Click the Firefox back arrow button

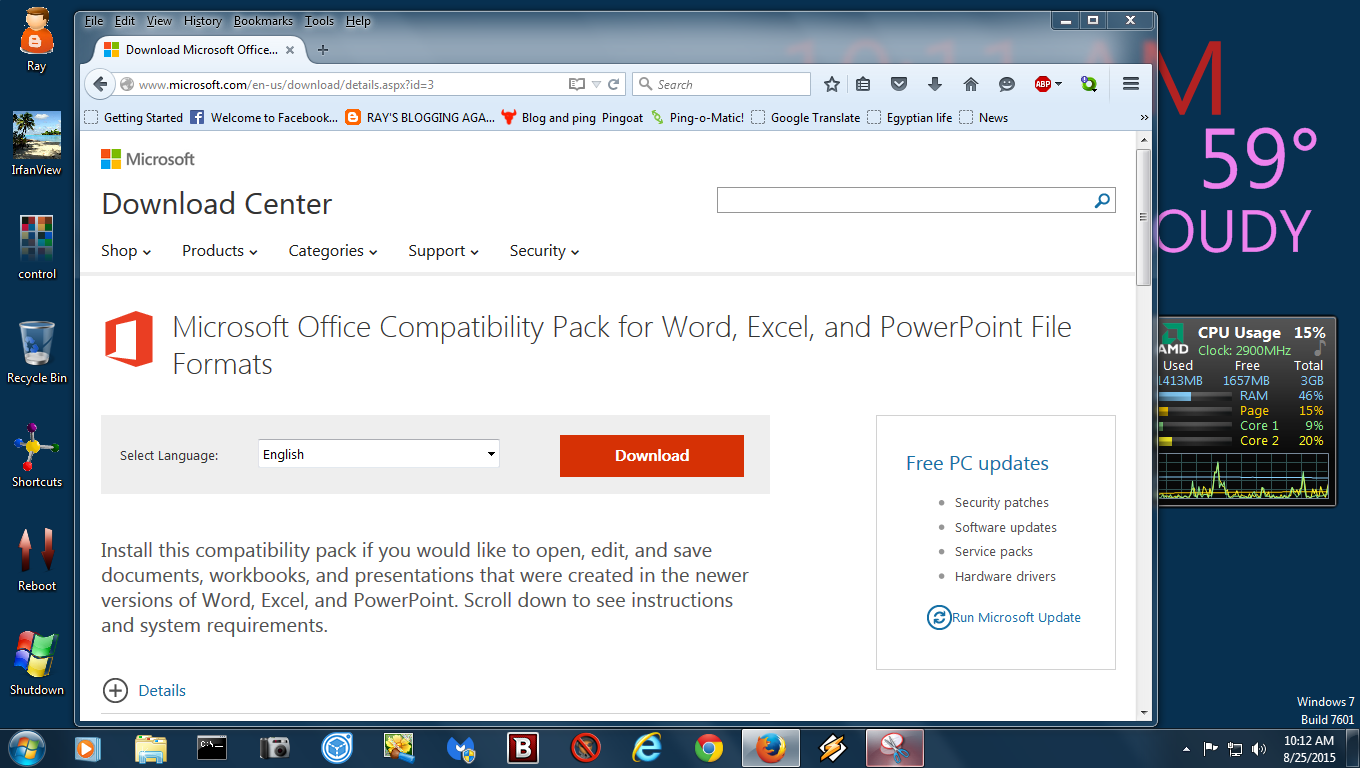pyautogui.click(x=99, y=84)
